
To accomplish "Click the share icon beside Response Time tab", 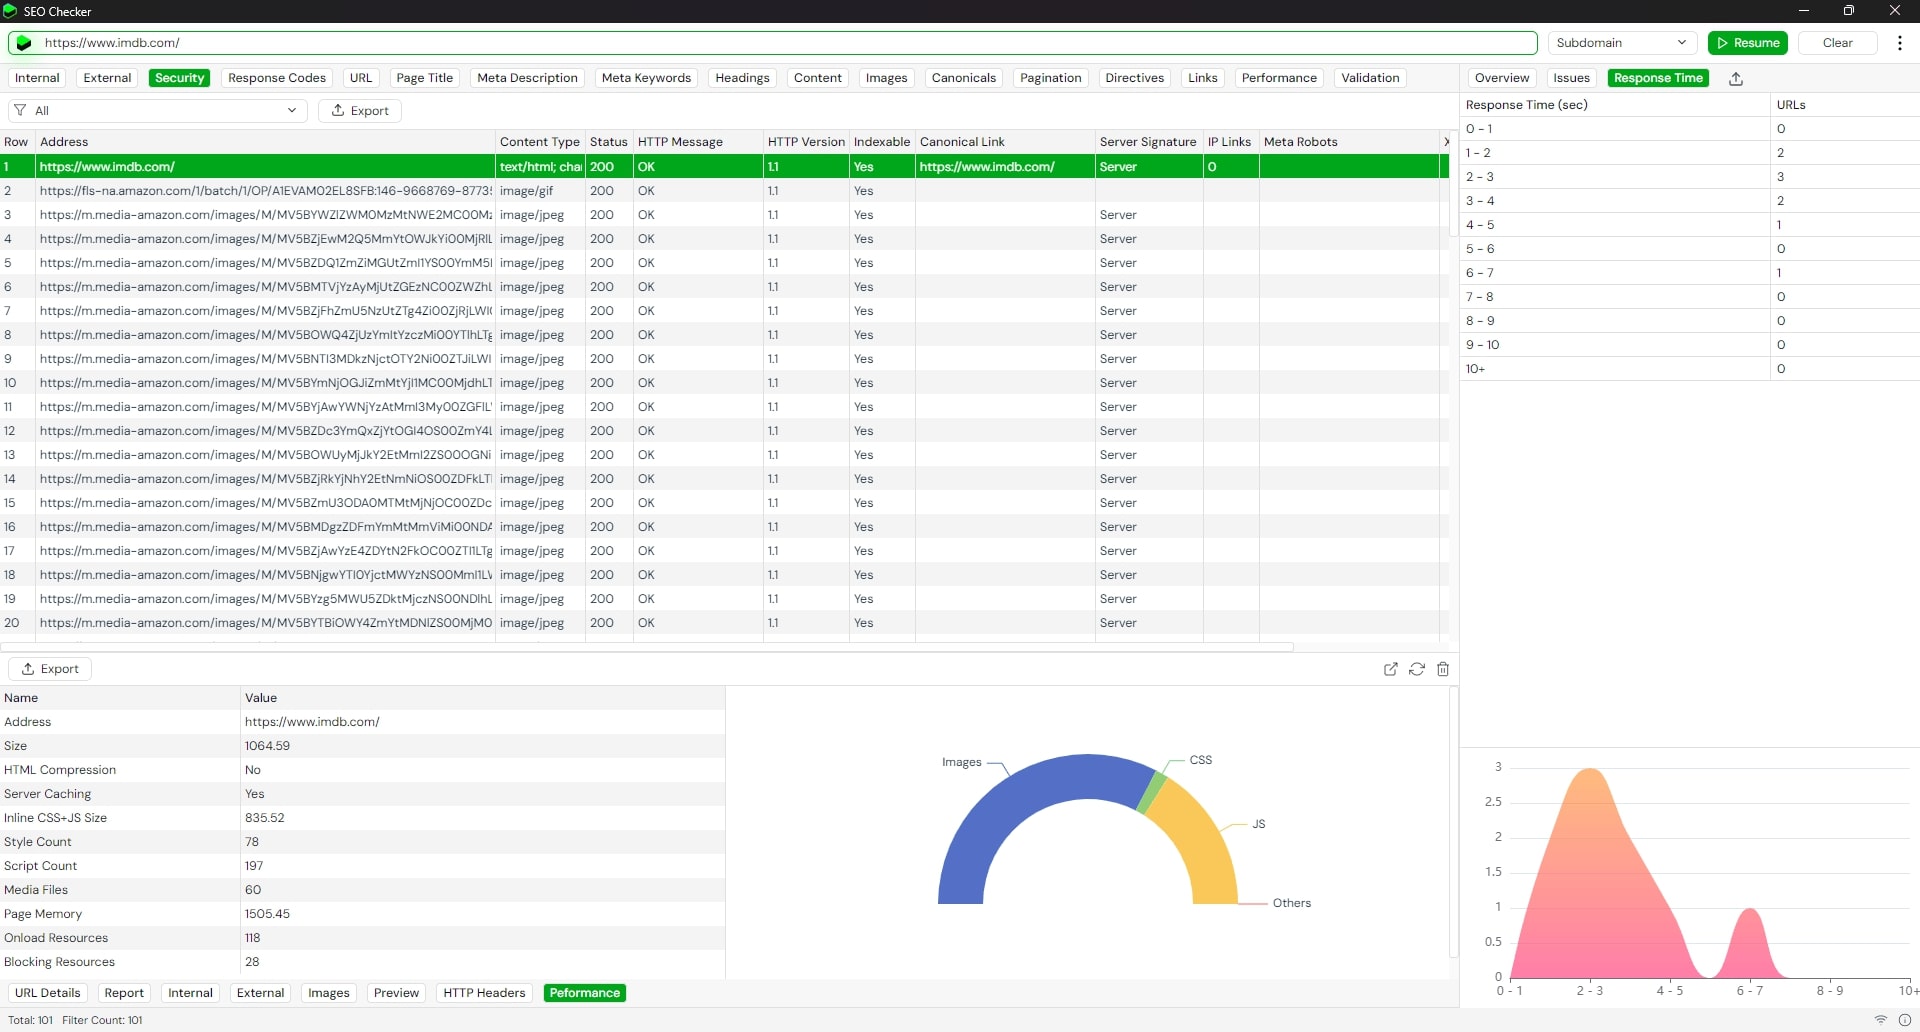I will (x=1736, y=79).
